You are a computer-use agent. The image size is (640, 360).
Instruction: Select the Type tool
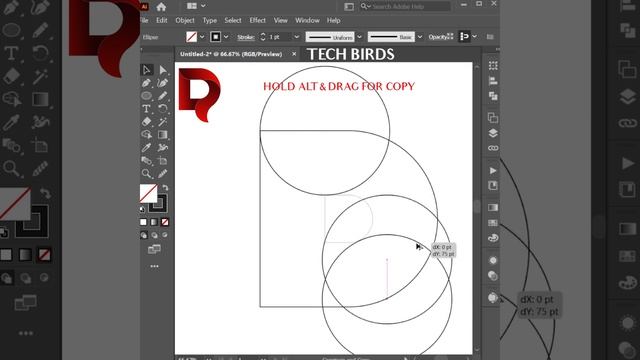tap(147, 109)
